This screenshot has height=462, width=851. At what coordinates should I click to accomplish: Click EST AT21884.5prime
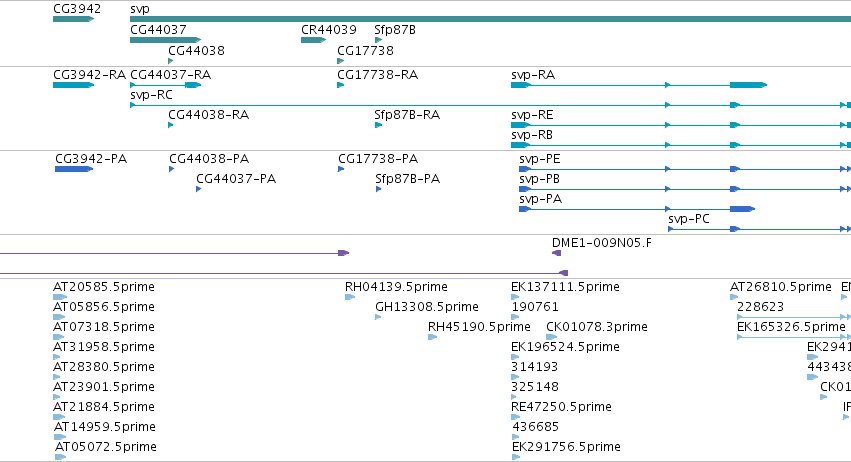point(104,407)
